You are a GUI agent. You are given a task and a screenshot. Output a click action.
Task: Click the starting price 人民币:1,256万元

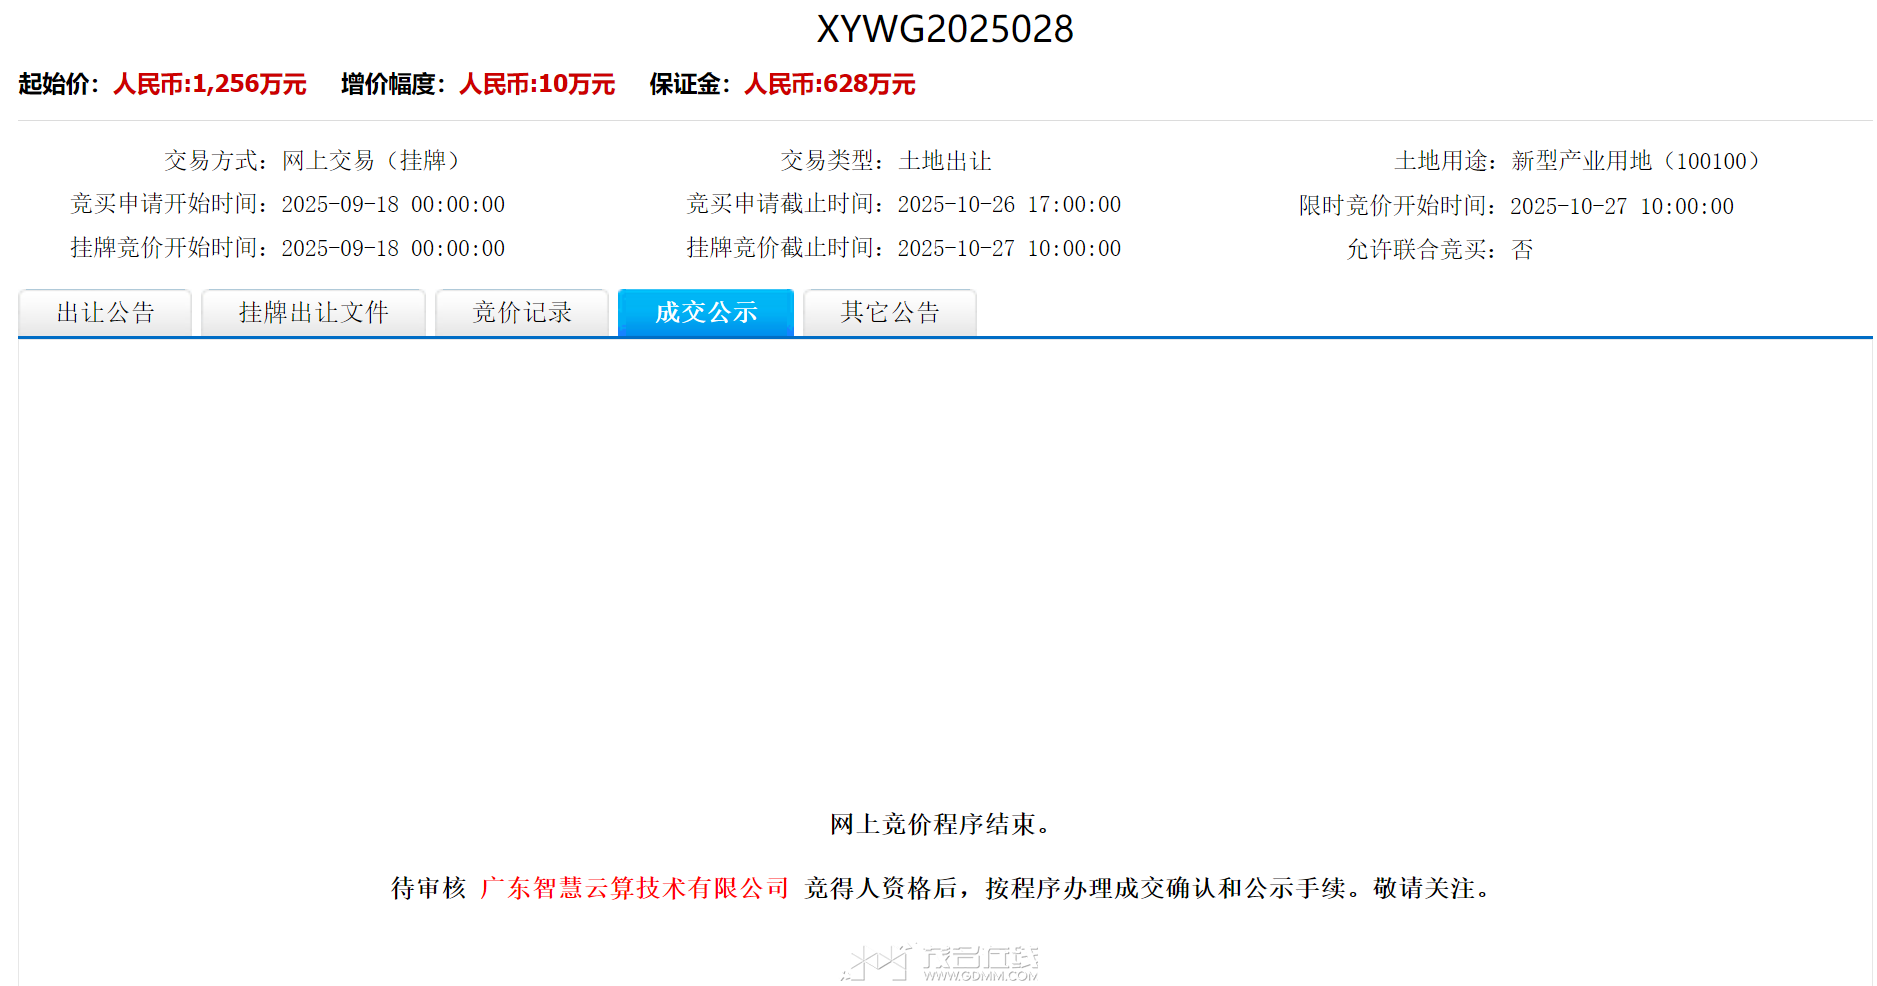210,84
